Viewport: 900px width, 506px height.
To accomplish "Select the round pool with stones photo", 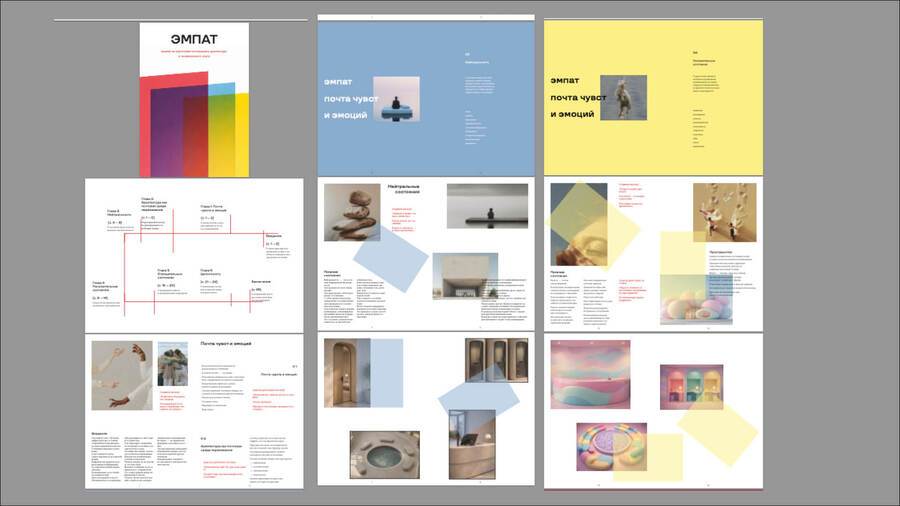I will (385, 455).
